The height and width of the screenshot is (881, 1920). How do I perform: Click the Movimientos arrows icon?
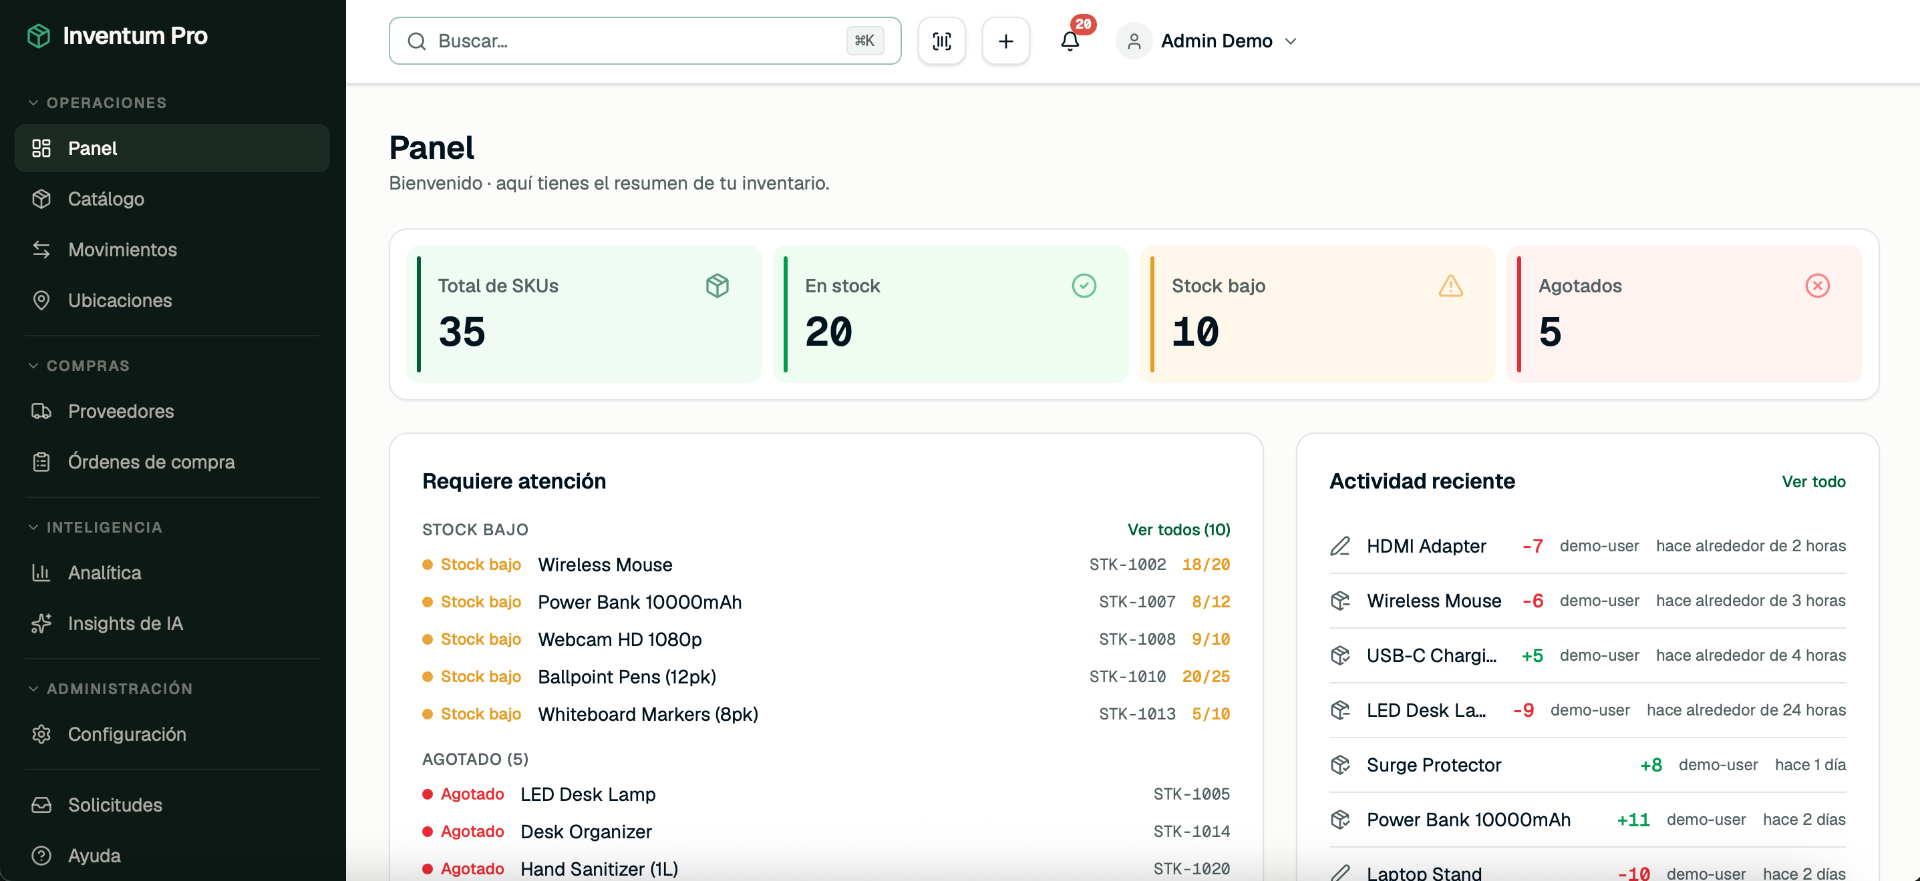[x=41, y=250]
